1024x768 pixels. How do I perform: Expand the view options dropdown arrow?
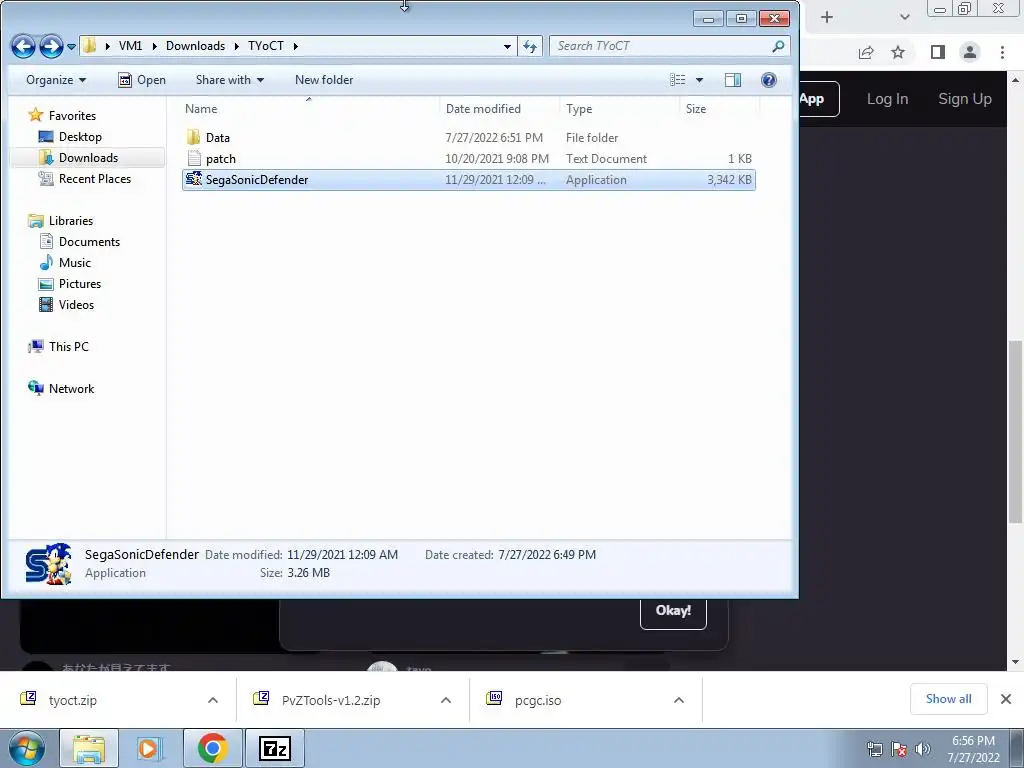[699, 80]
